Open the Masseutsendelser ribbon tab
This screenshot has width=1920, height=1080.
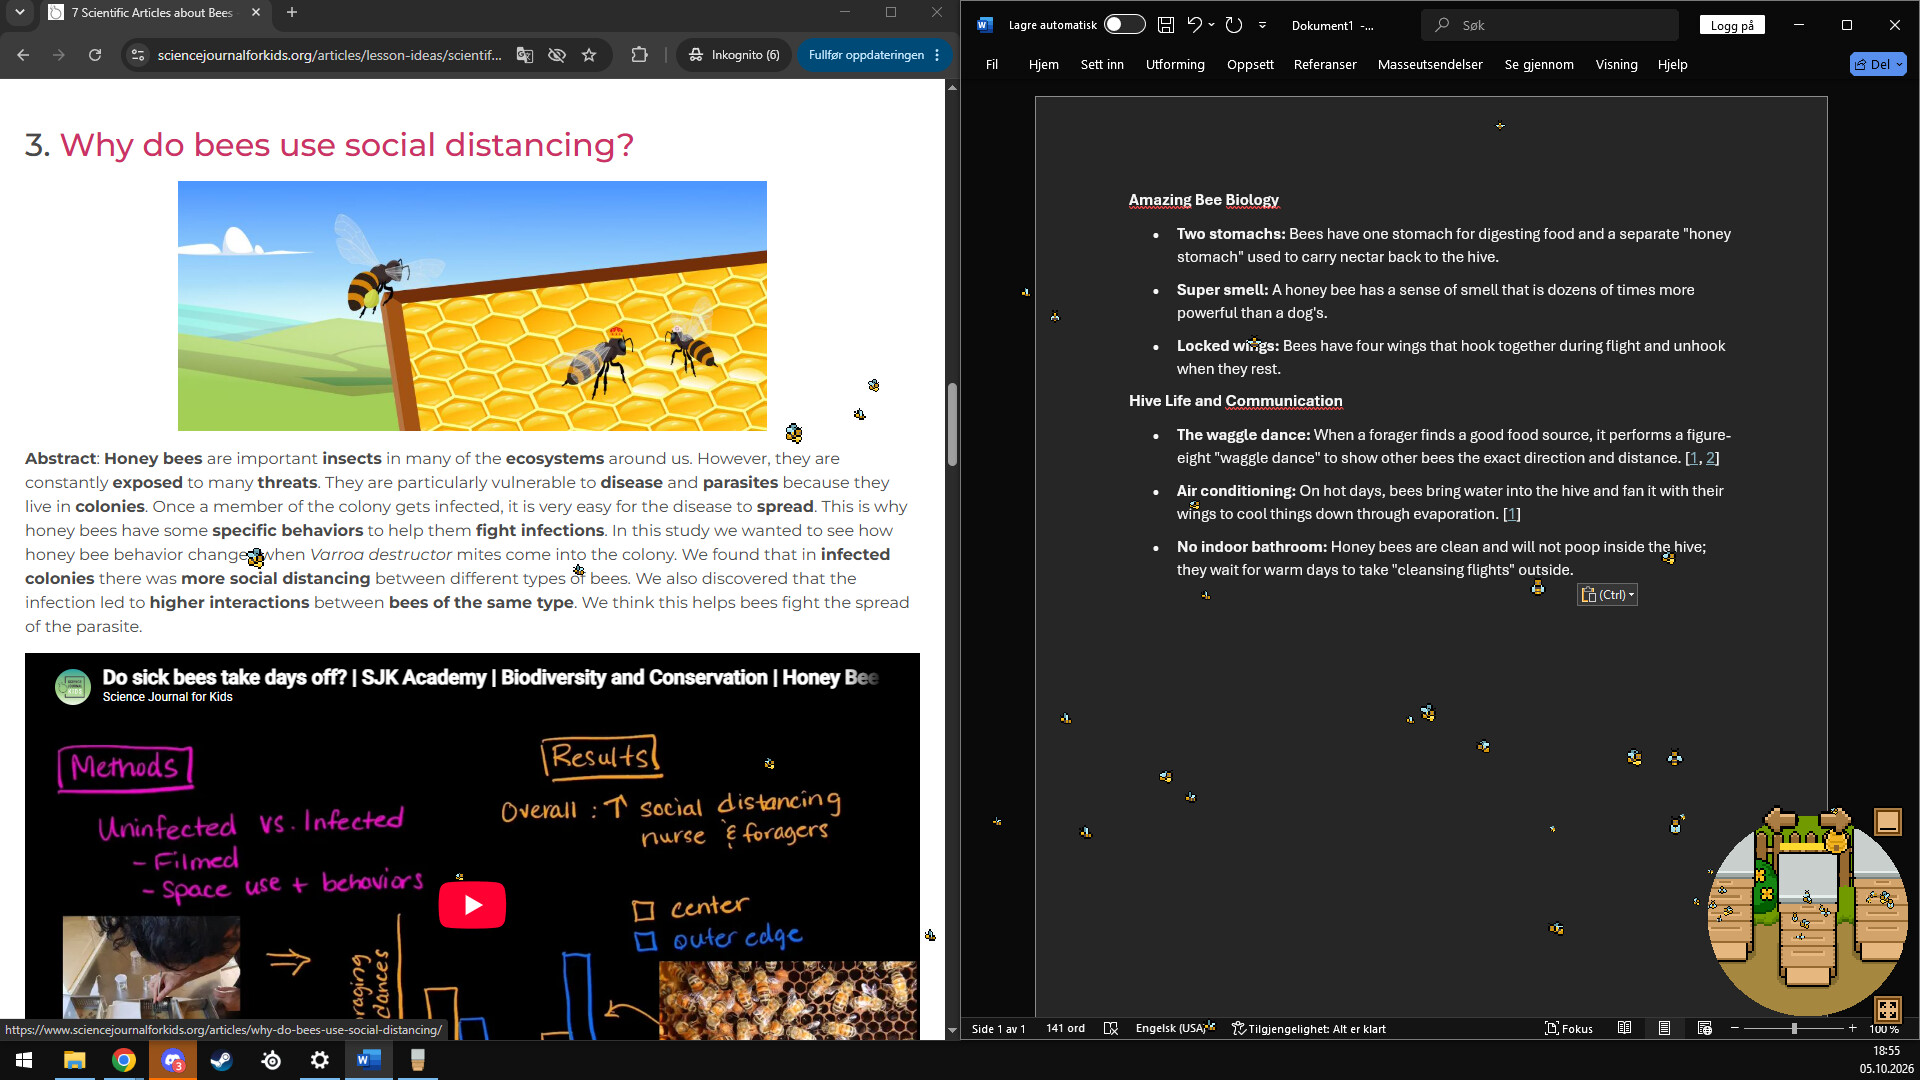pos(1430,64)
